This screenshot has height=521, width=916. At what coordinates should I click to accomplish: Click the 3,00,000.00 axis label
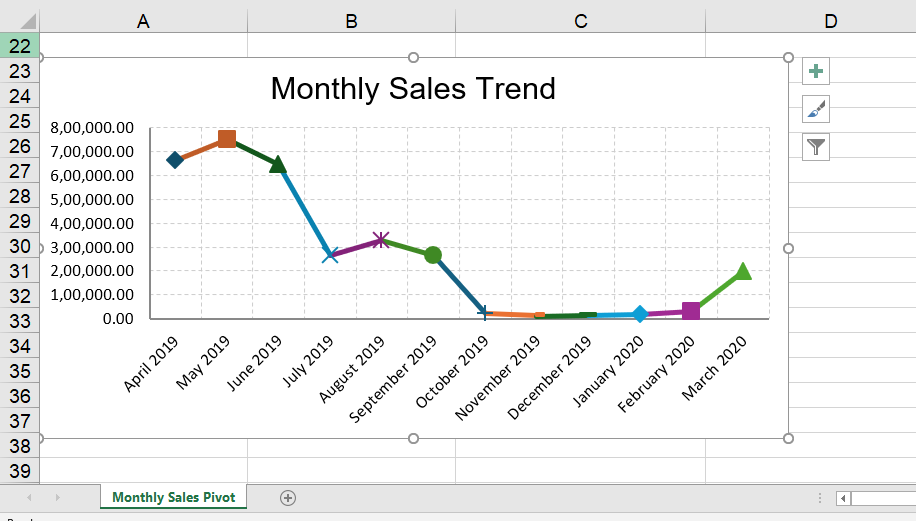pyautogui.click(x=92, y=247)
